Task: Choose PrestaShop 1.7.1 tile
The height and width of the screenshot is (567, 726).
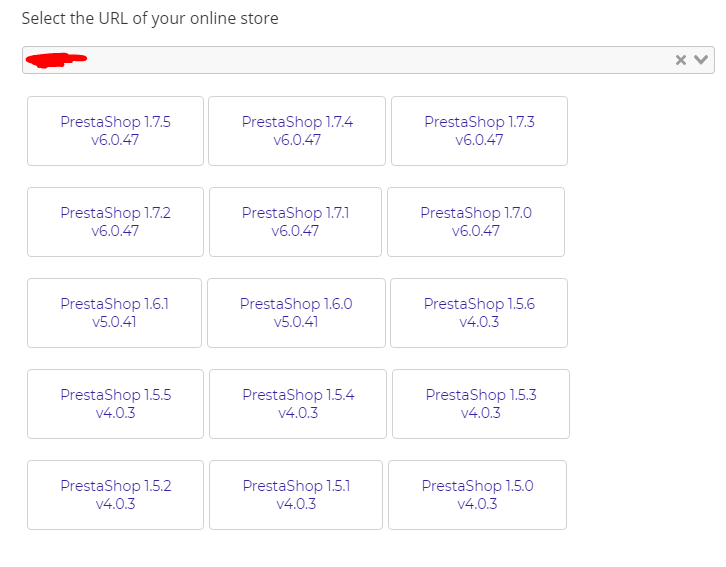Action: tap(295, 222)
